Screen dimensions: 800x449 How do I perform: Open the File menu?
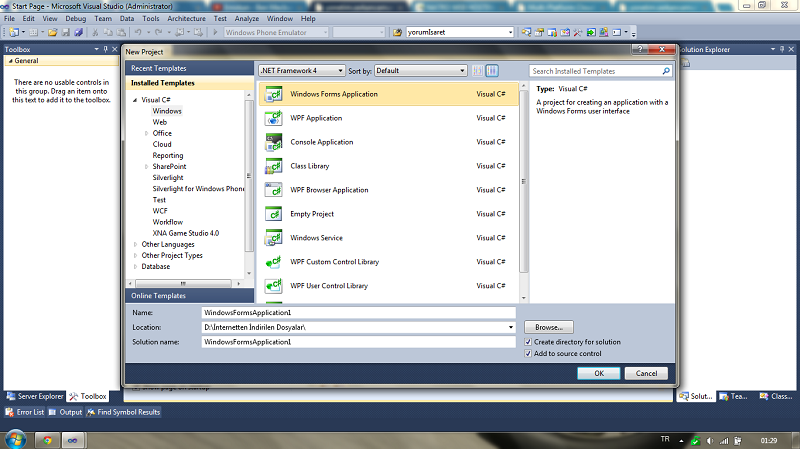tap(10, 18)
